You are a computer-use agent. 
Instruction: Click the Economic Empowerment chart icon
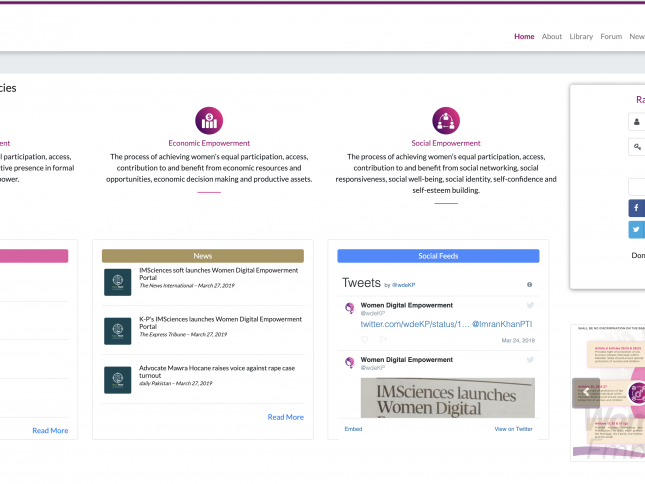(x=209, y=121)
